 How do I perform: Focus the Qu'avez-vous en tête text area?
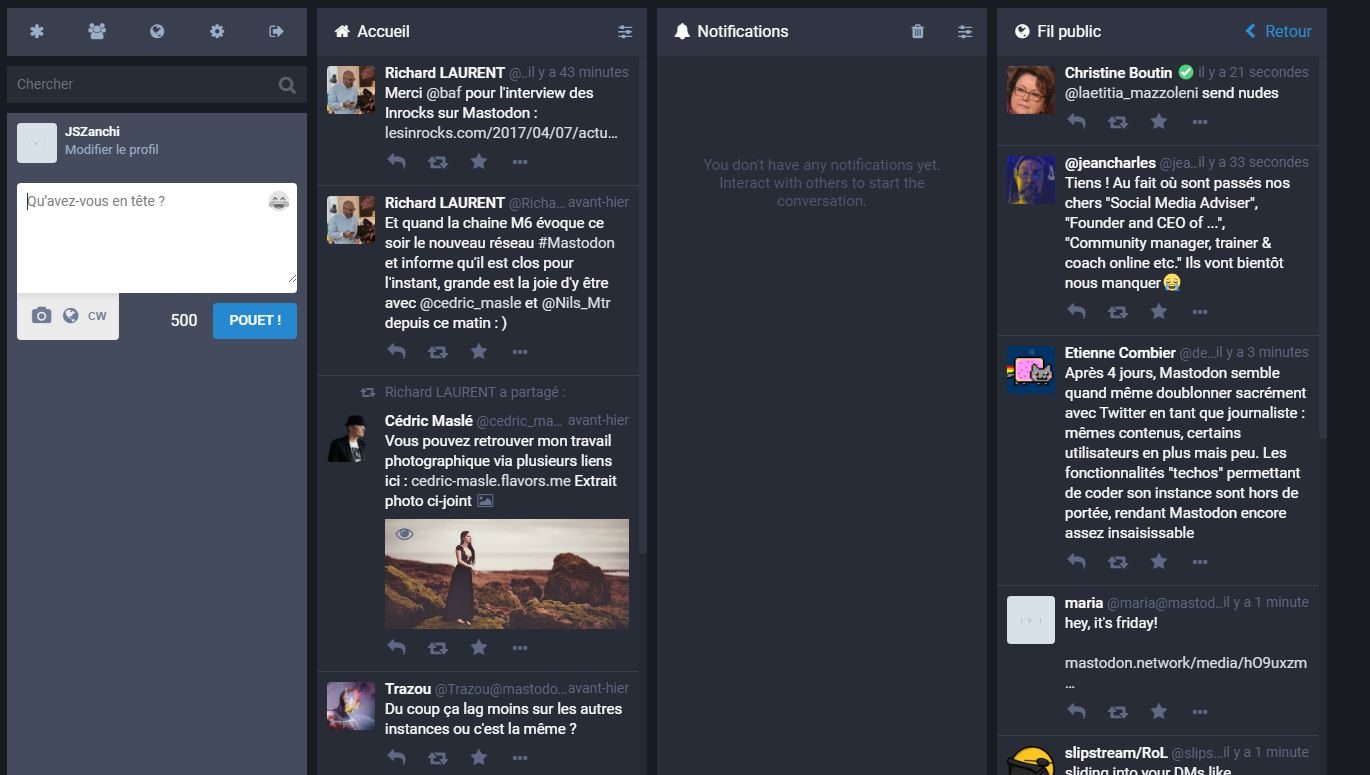click(x=157, y=238)
